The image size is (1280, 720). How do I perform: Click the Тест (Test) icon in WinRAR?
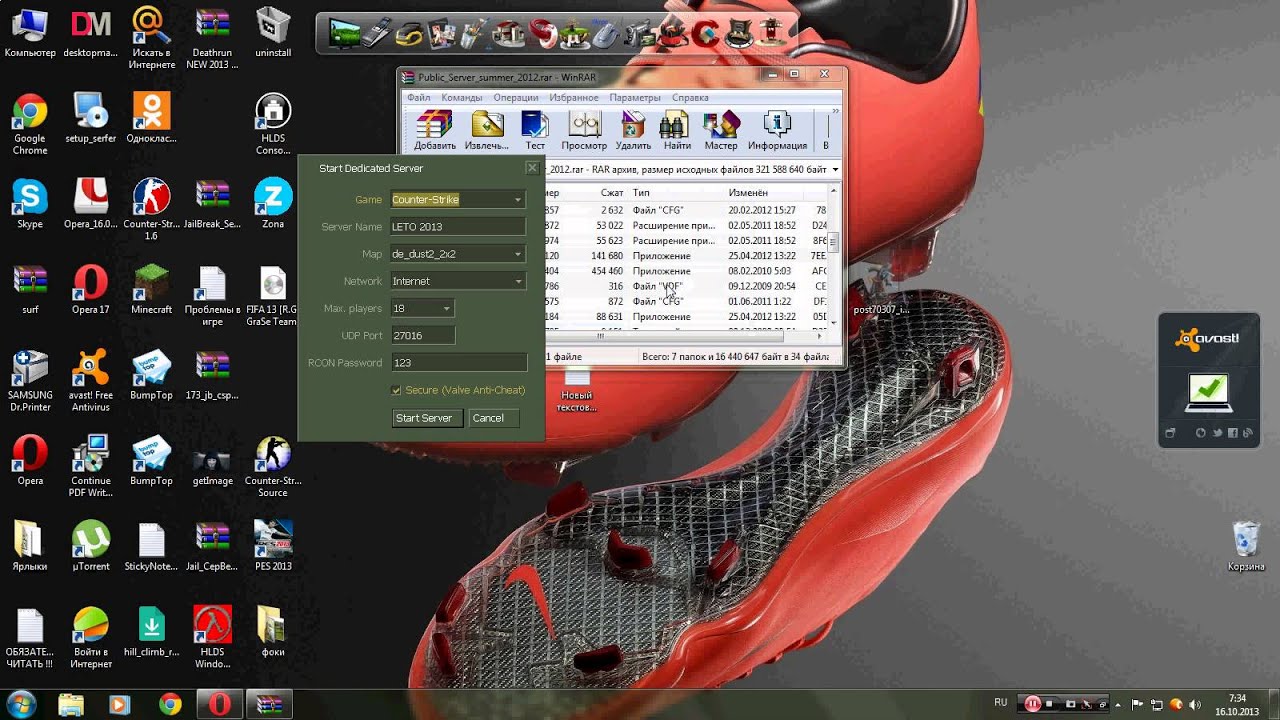tap(535, 130)
